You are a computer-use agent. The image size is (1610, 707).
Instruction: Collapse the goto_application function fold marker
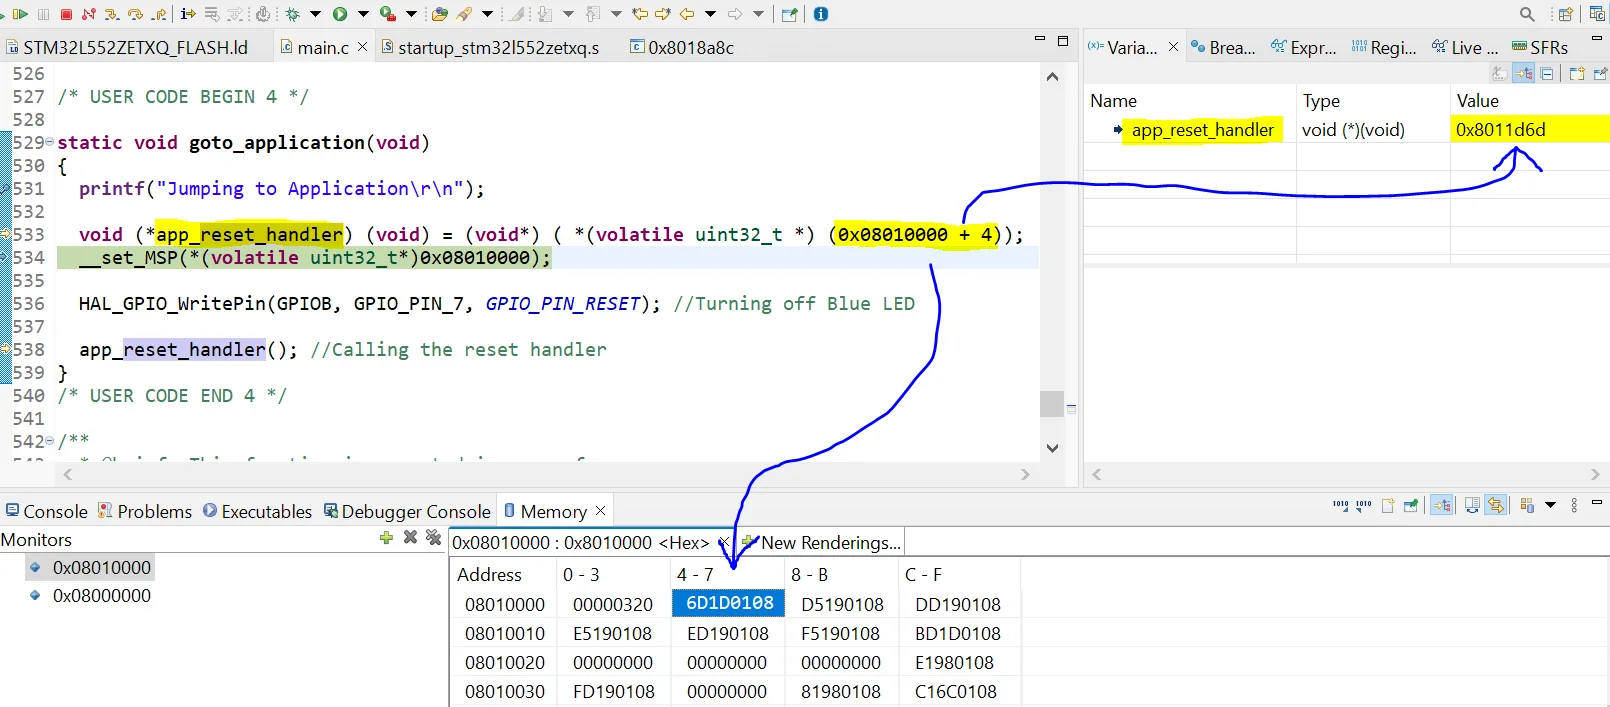50,142
